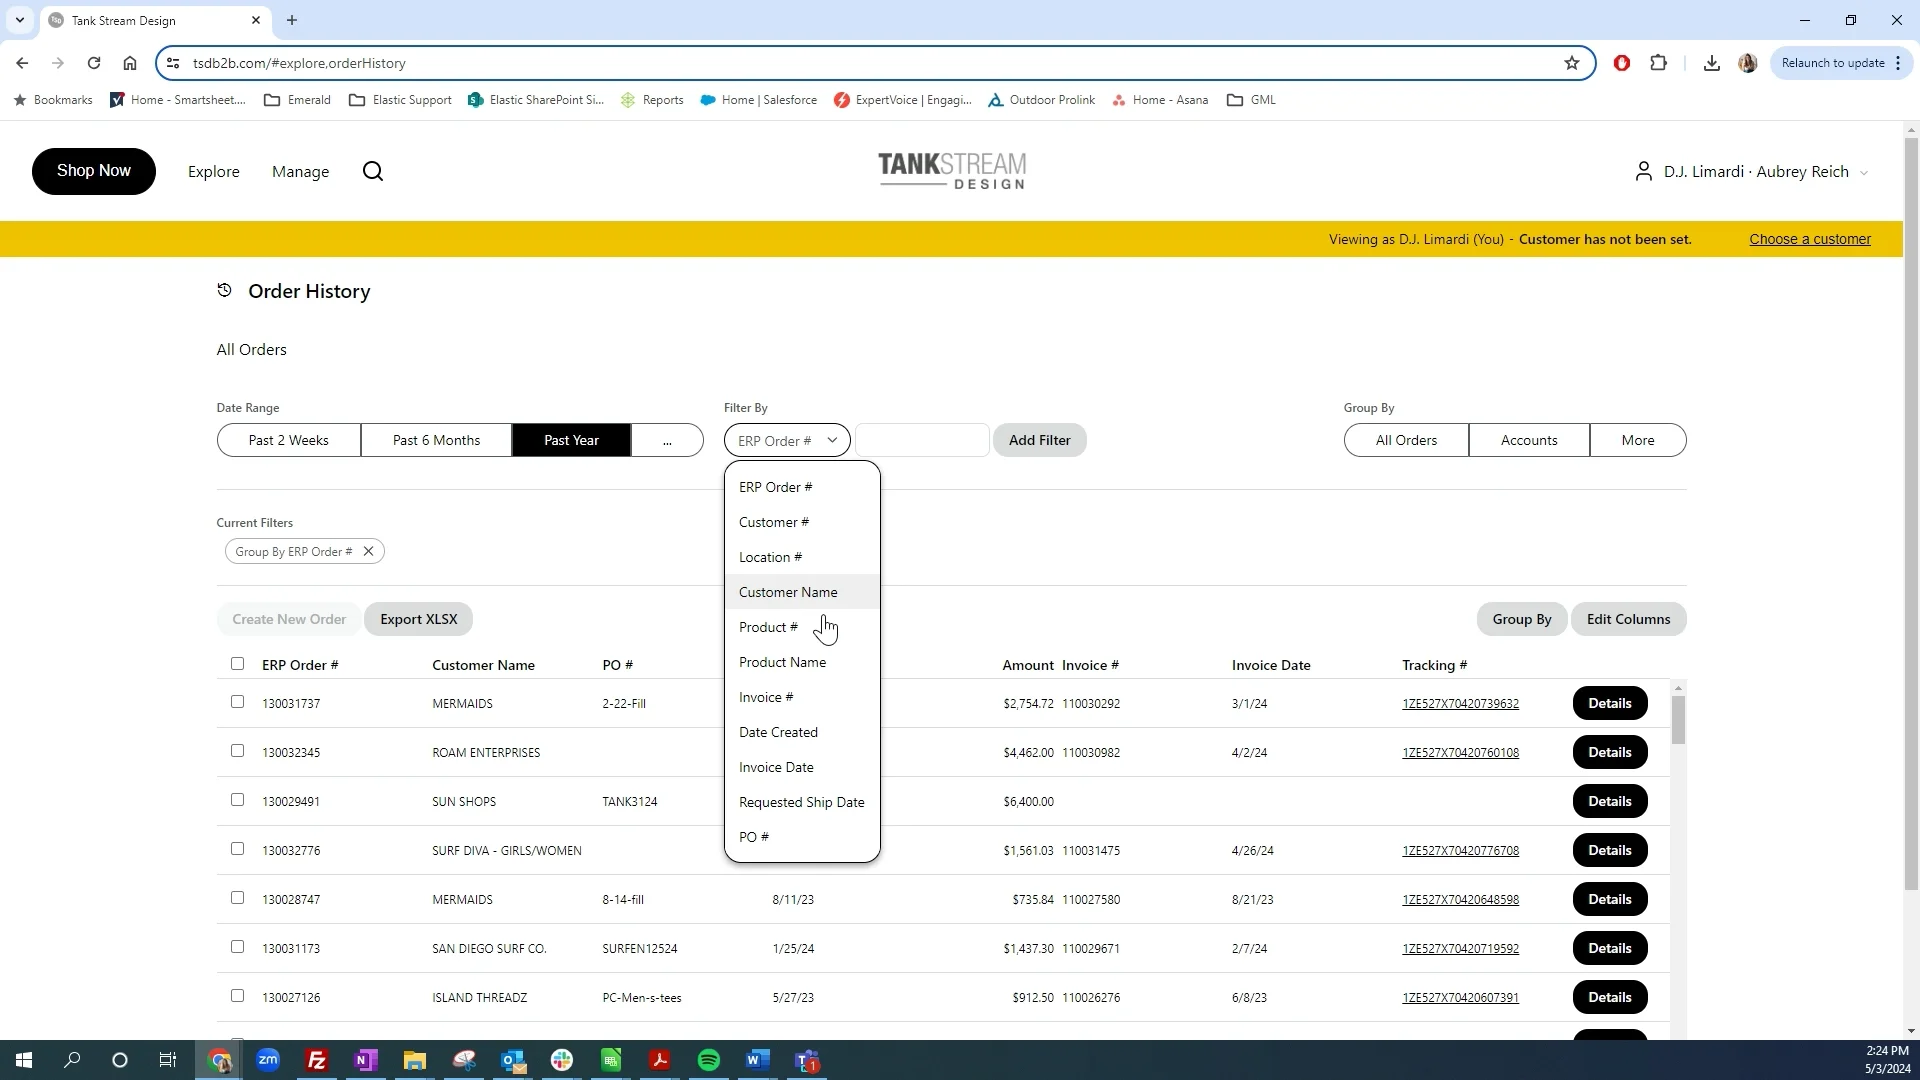Click the Export XLSX button

coord(418,618)
